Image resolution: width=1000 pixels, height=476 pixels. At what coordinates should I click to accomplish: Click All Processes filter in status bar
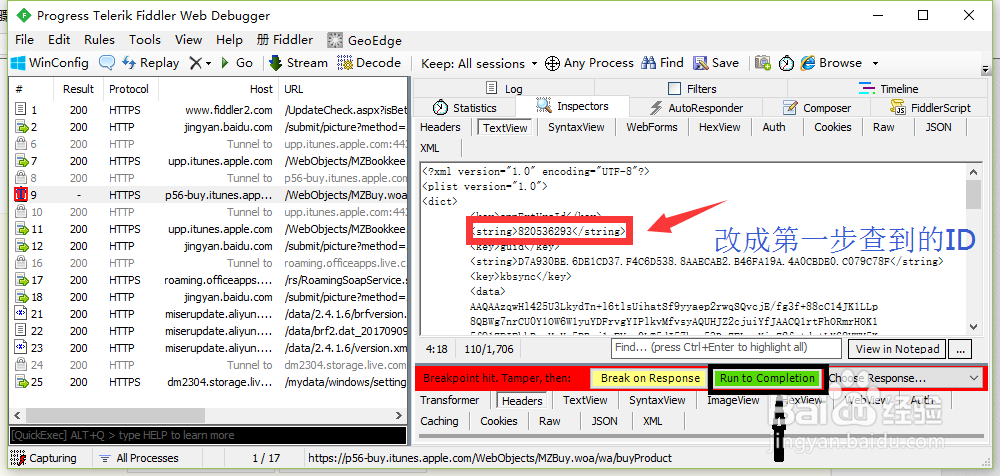tap(140, 458)
